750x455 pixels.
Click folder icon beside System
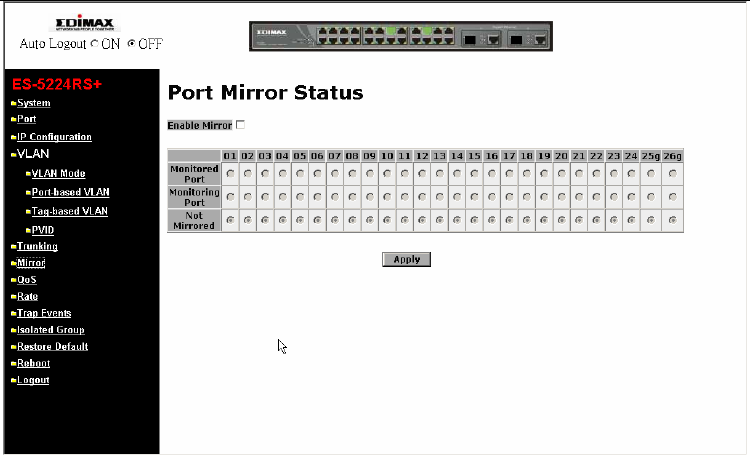click(13, 103)
